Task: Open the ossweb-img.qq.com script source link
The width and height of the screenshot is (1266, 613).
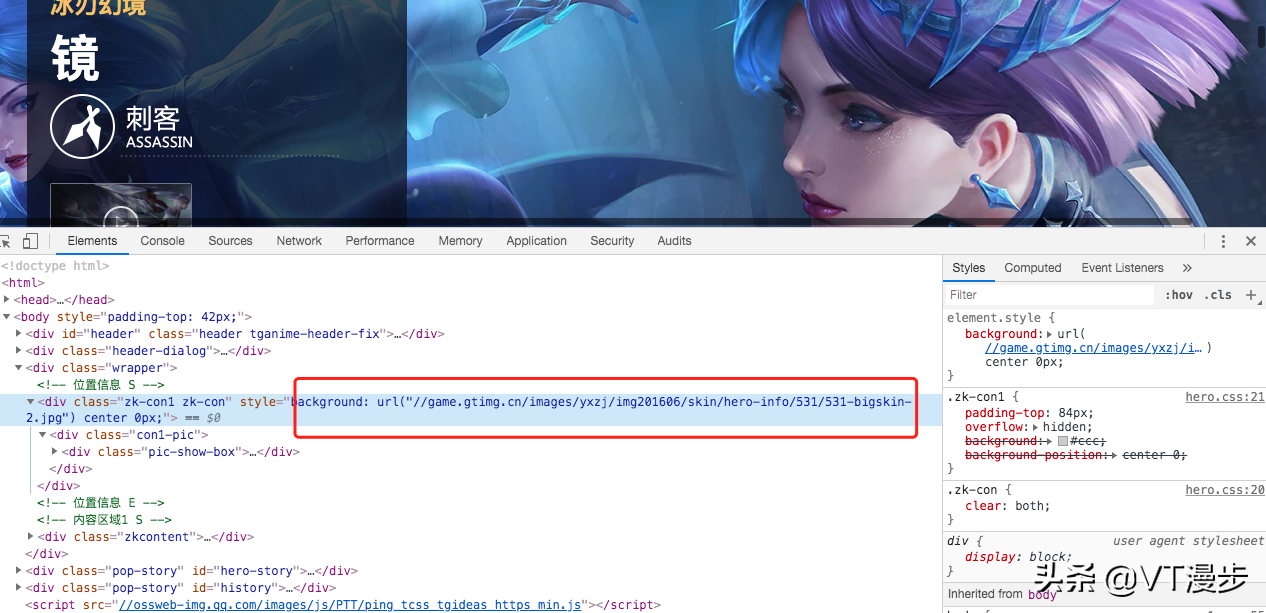Action: [350, 605]
